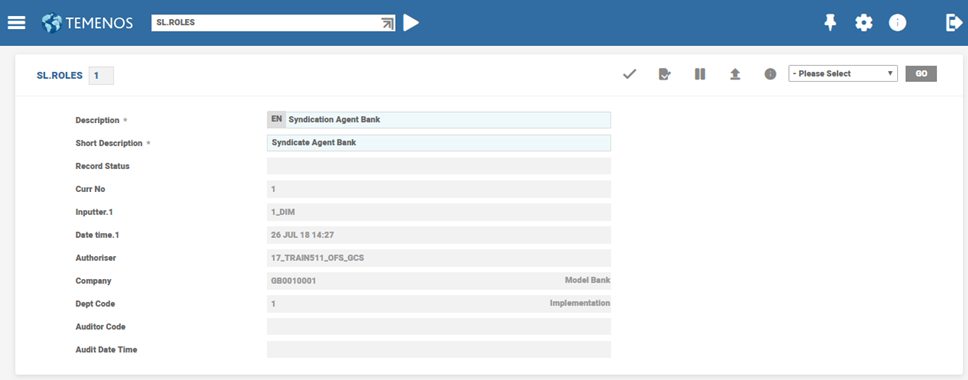Open the hamburger main menu
Viewport: 968px width, 380px height.
click(16, 23)
